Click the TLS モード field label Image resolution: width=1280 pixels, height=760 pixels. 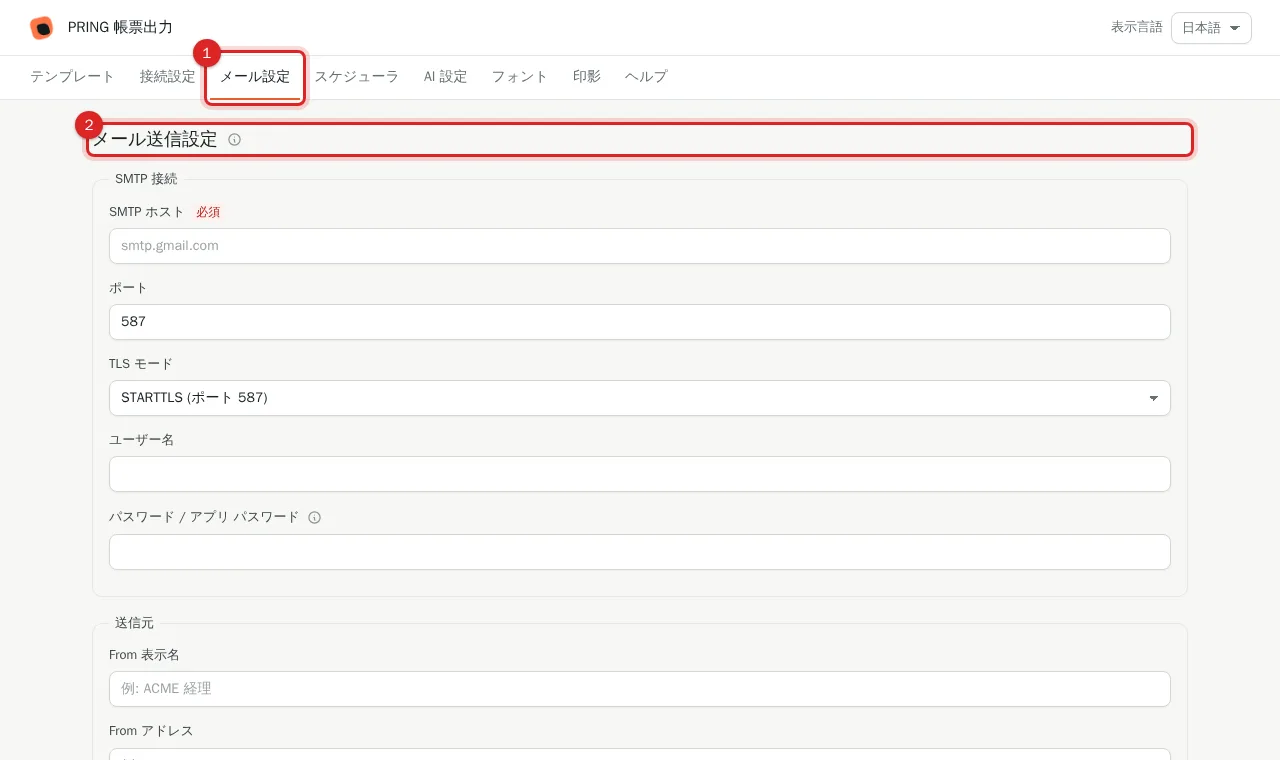click(x=141, y=364)
